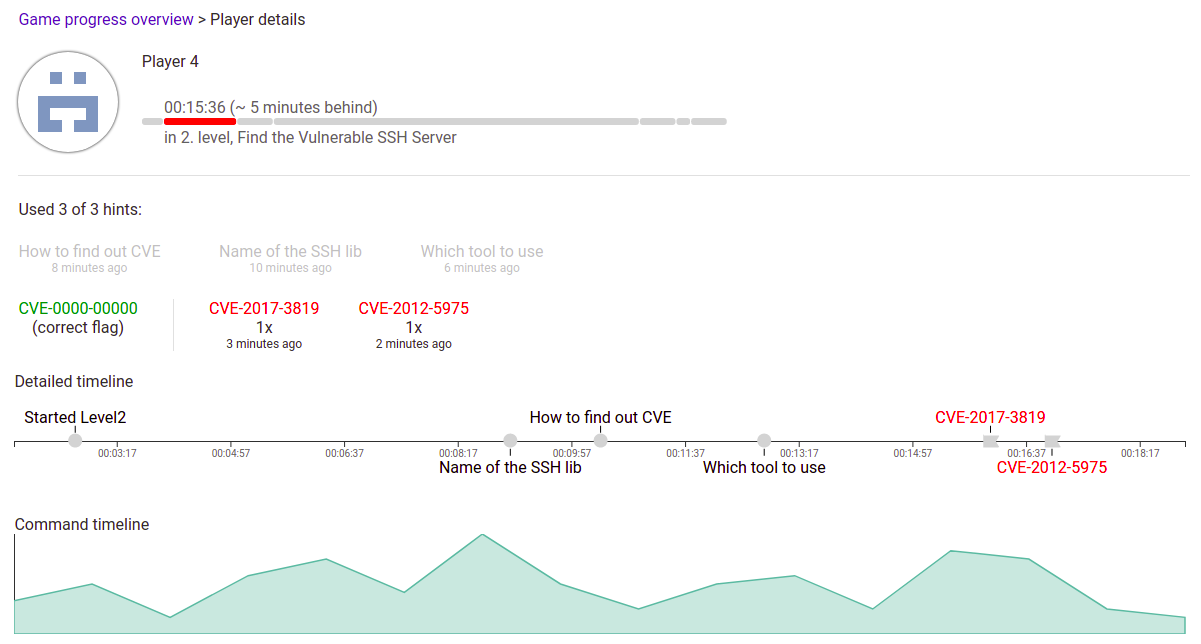
Task: Click the red CVE-2017-3819 label above timeline
Action: [990, 417]
